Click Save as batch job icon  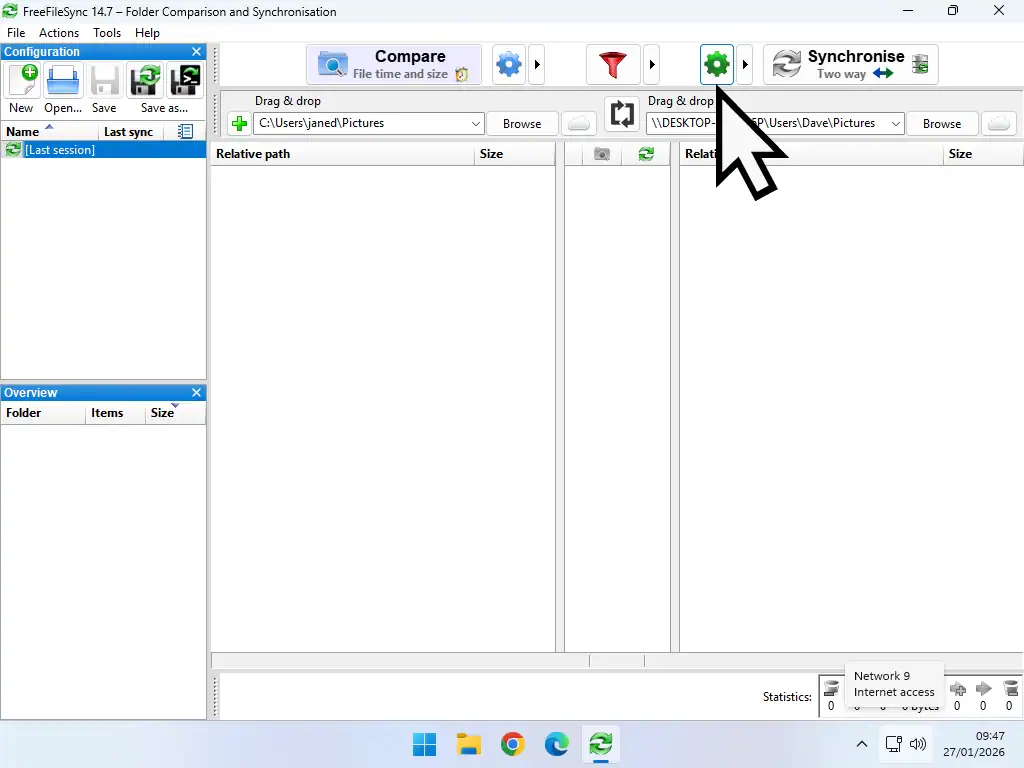point(185,80)
